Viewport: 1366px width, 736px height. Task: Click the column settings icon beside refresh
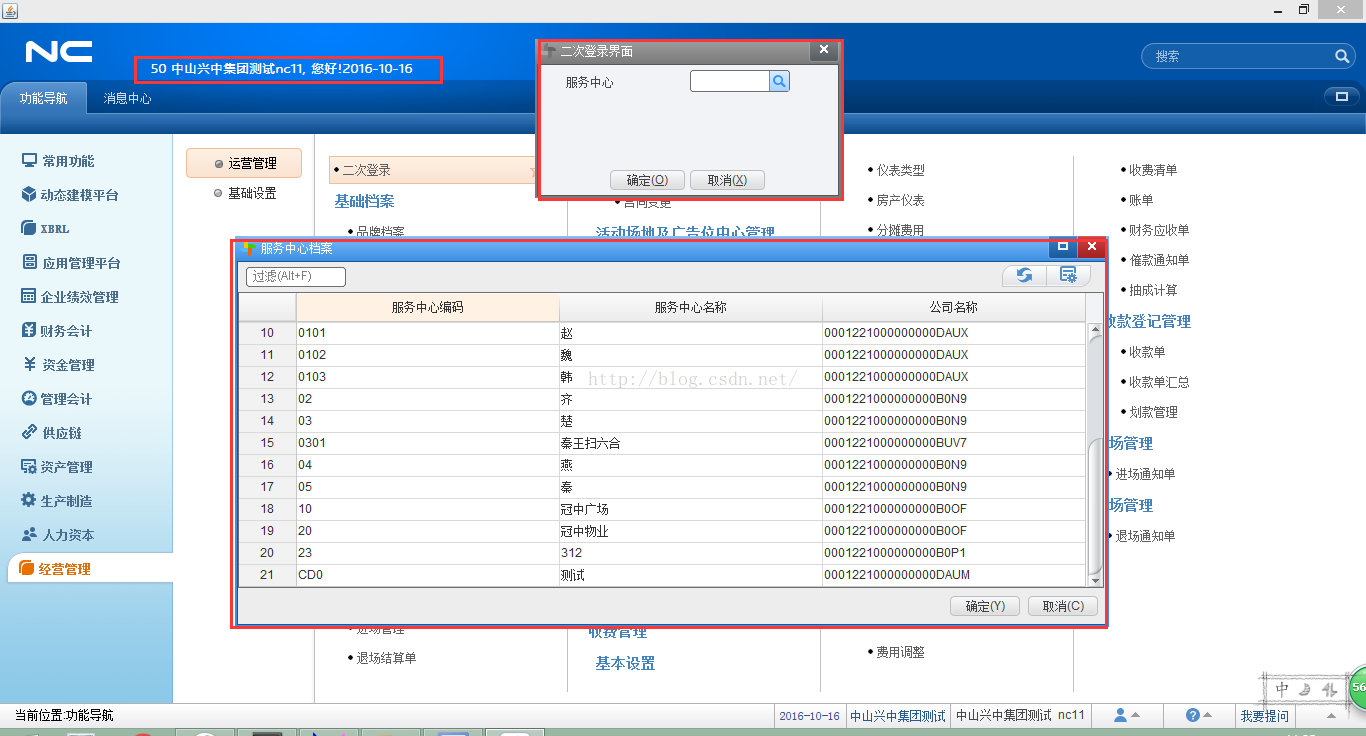tap(1068, 275)
